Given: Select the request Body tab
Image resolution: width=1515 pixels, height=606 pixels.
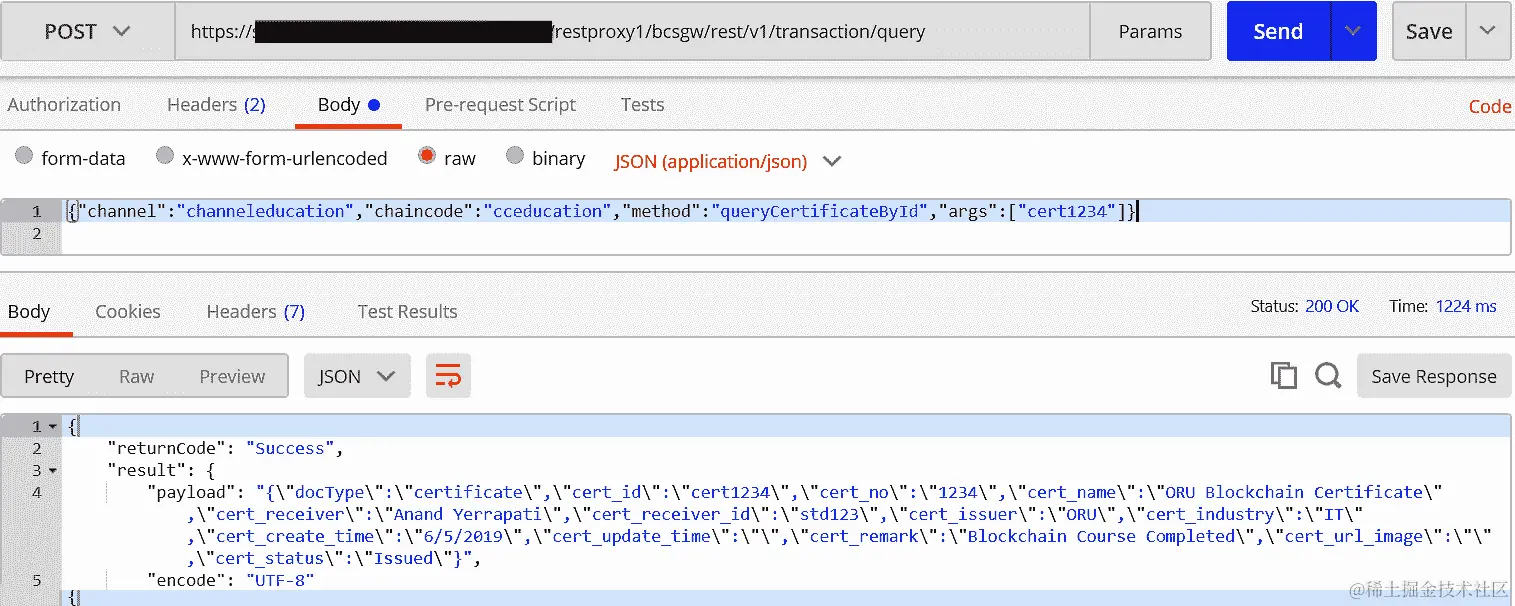Looking at the screenshot, I should [x=348, y=104].
